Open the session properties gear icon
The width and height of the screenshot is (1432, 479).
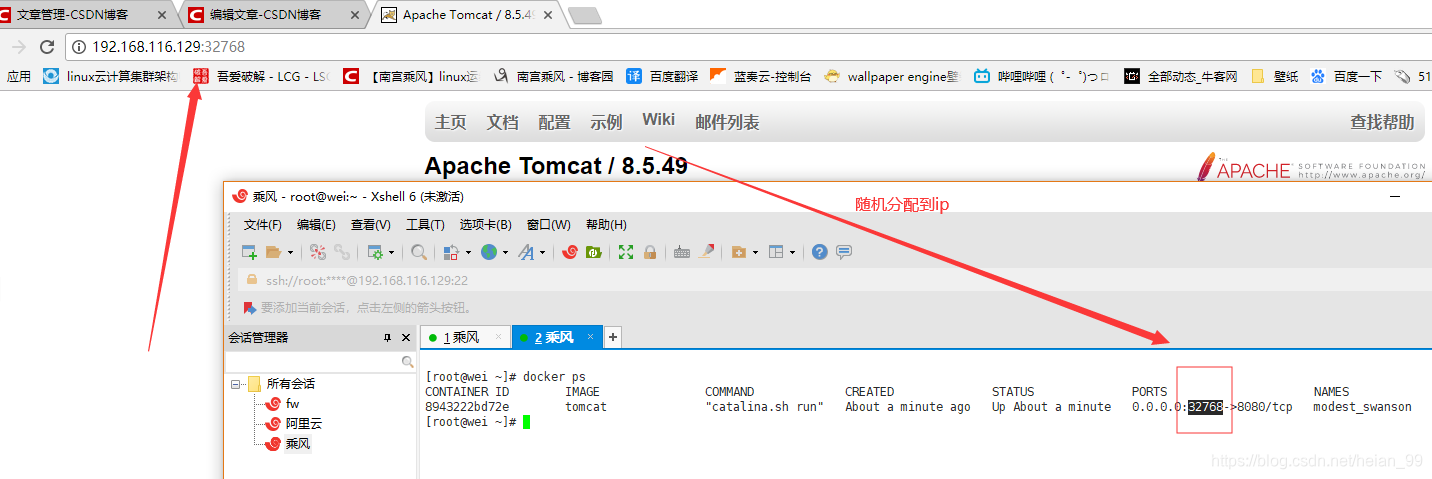[375, 252]
